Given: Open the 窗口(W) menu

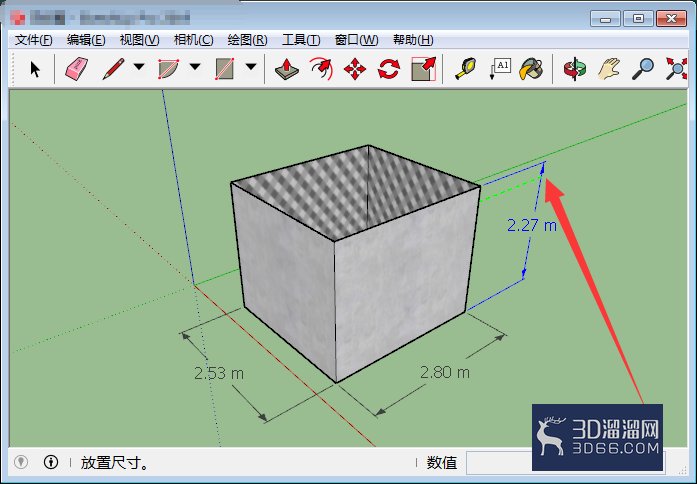Looking at the screenshot, I should point(356,40).
